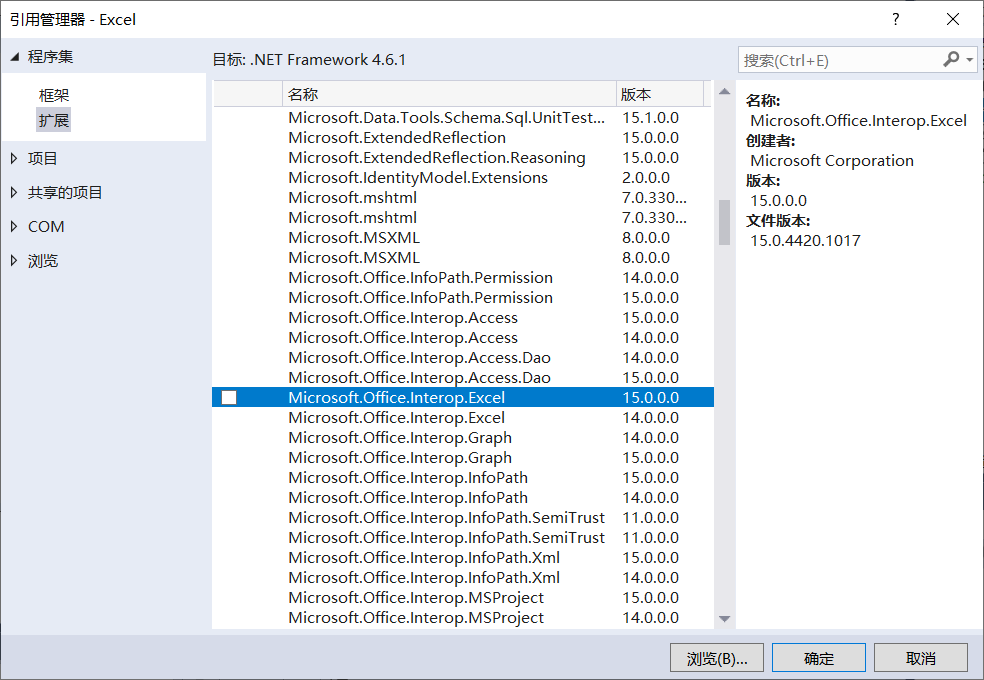Select the 扩展 assemblies category

click(54, 120)
